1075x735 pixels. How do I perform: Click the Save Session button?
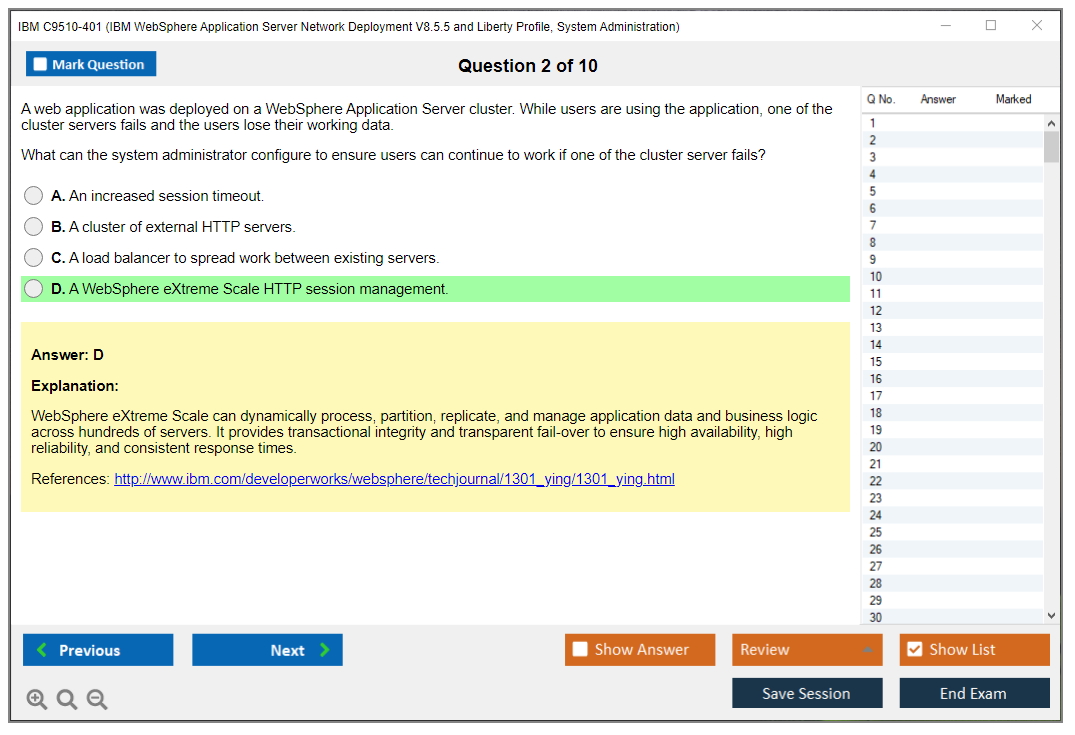[x=806, y=694]
